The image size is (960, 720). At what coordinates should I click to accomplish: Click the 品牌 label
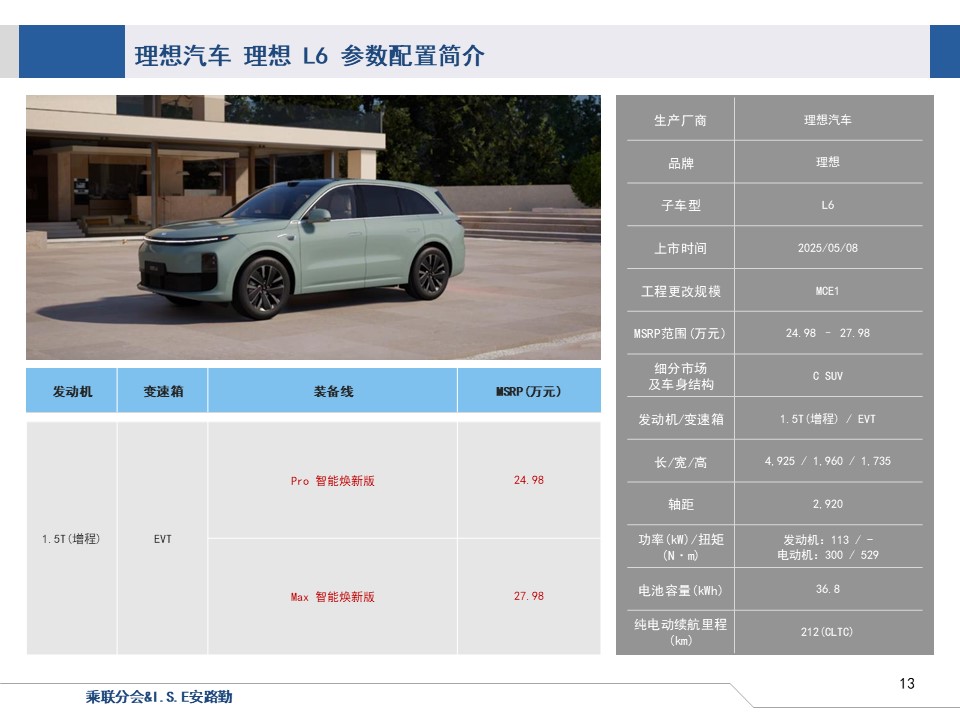(680, 163)
